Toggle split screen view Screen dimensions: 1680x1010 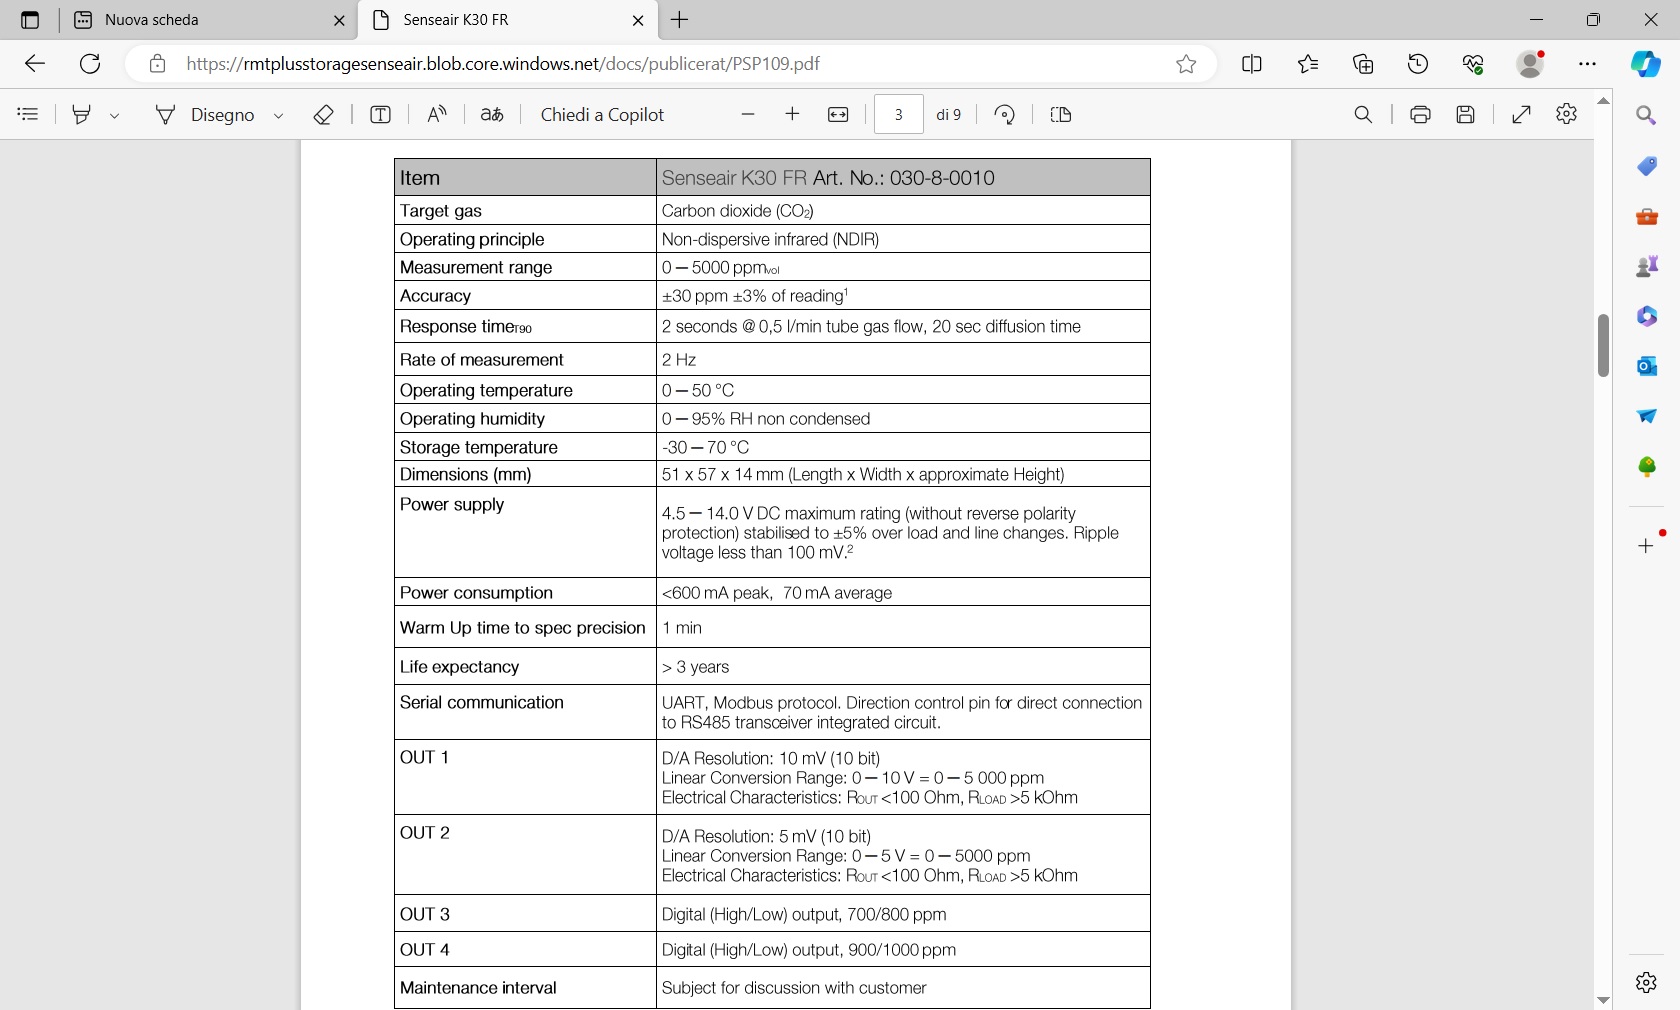coord(1251,64)
